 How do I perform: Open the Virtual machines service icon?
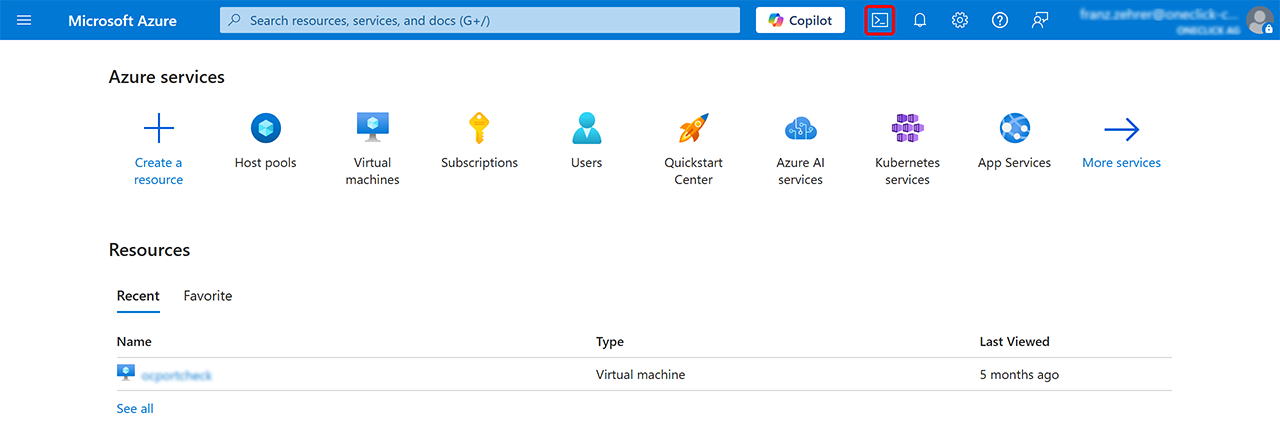tap(372, 129)
